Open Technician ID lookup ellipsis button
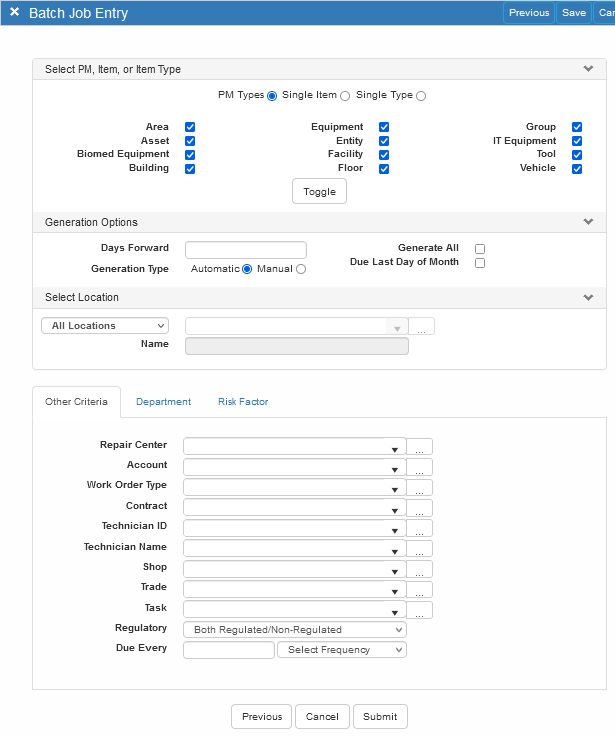 (420, 528)
